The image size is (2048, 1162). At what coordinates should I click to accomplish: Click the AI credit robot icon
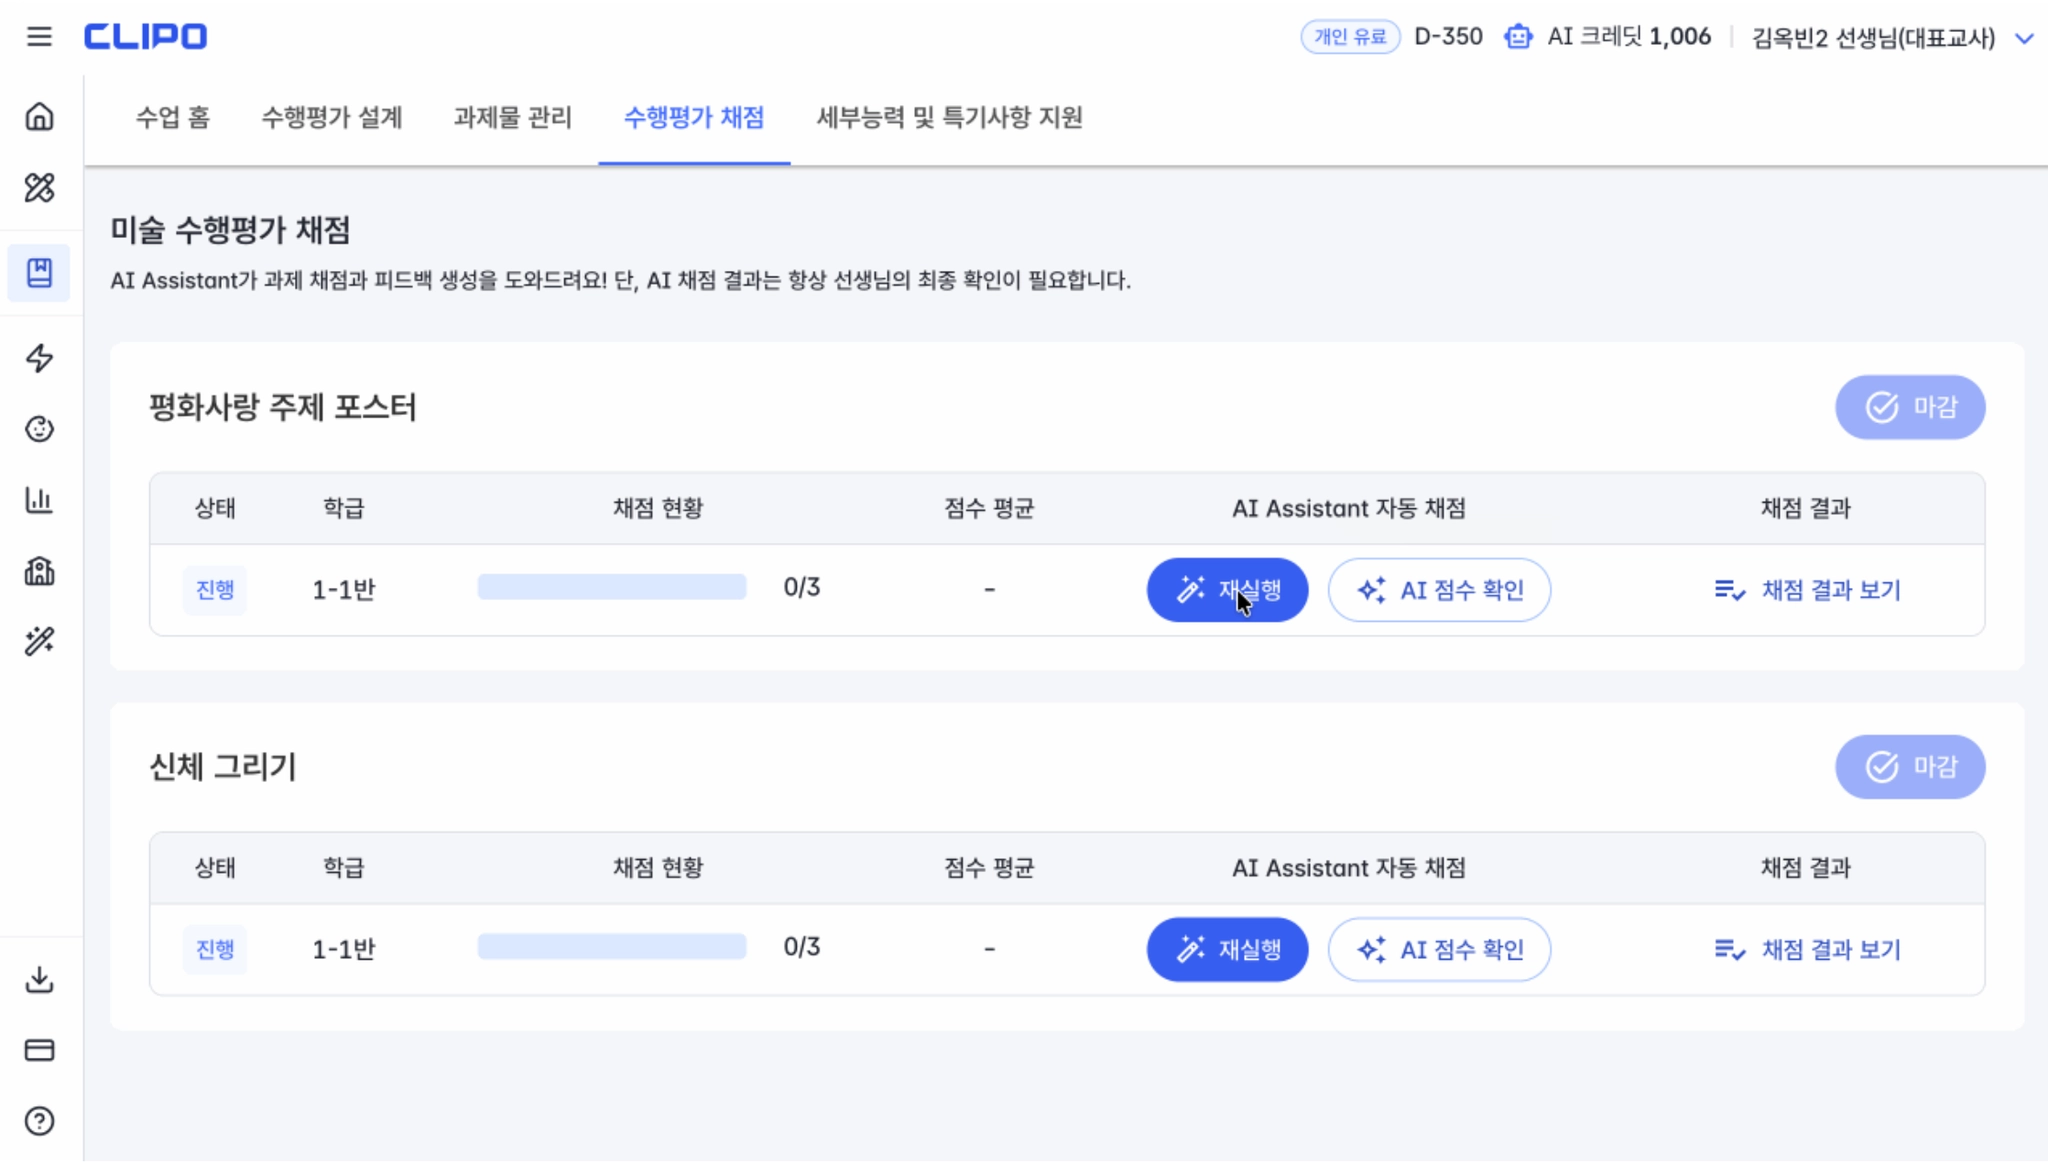coord(1518,37)
